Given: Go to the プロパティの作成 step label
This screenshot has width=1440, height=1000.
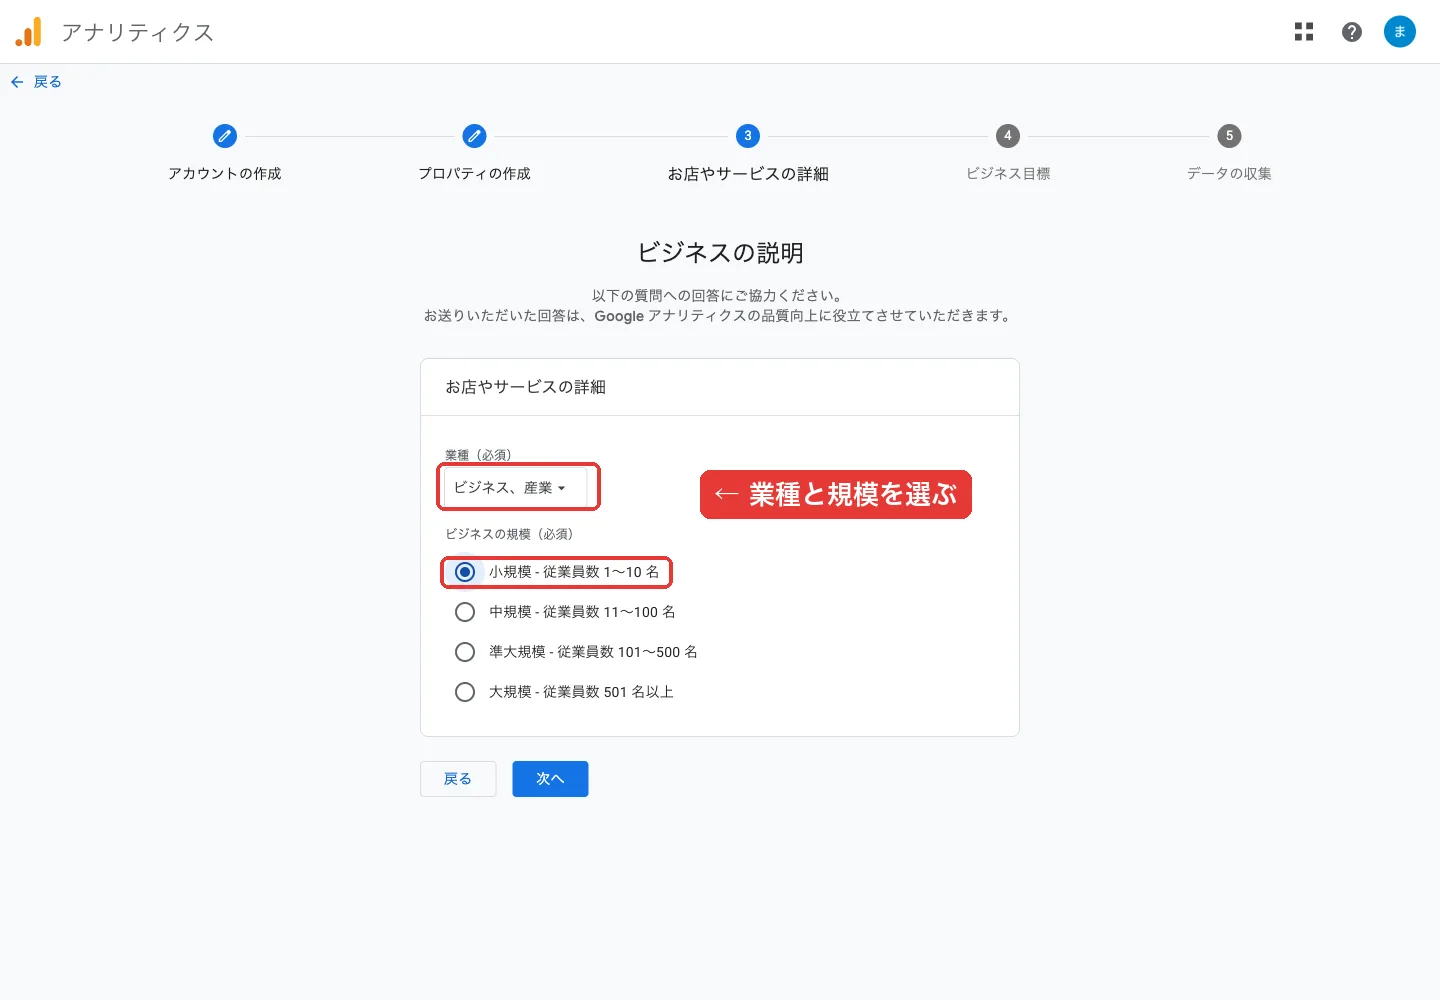Looking at the screenshot, I should 474,174.
